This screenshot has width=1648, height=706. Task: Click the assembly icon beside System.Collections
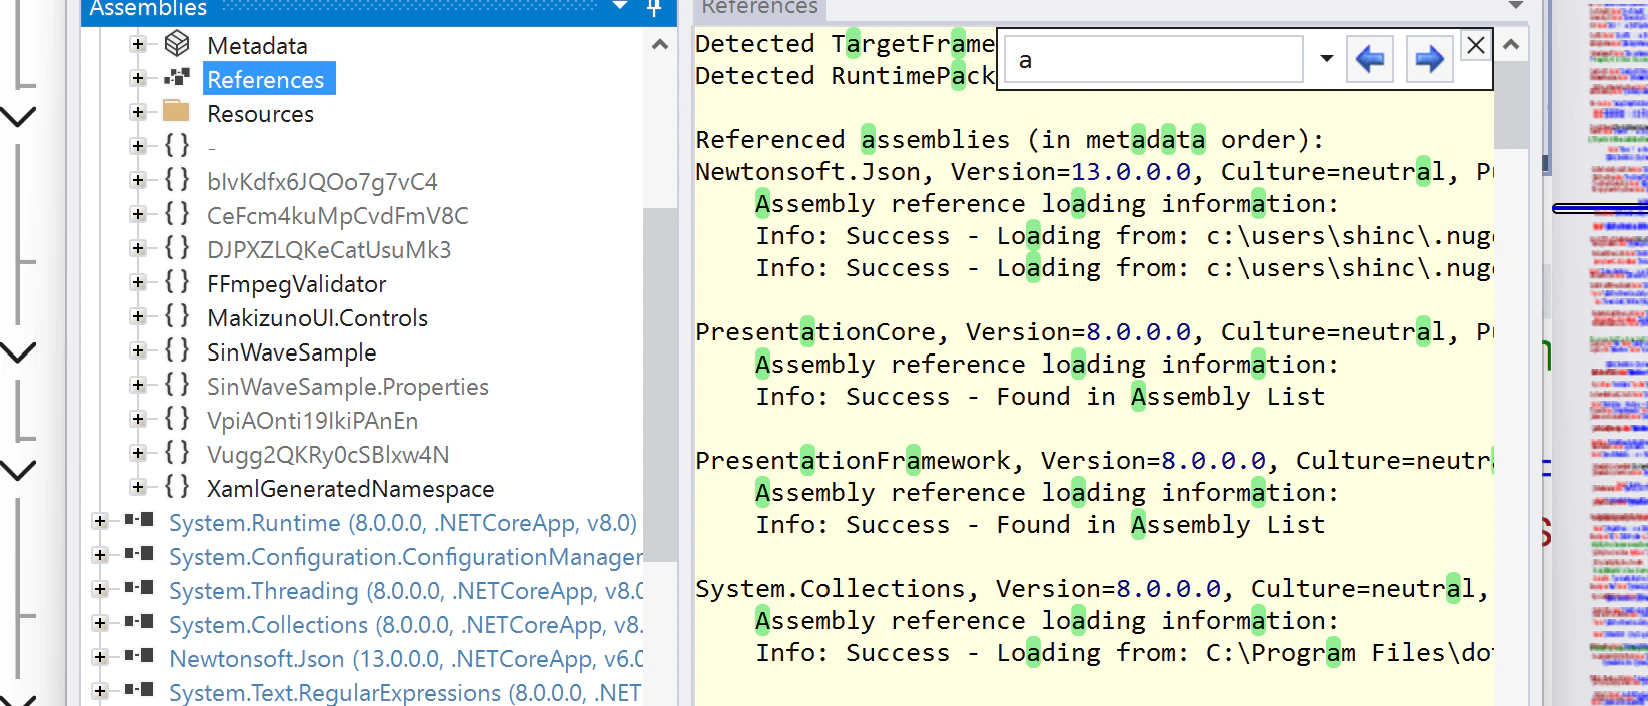click(139, 622)
